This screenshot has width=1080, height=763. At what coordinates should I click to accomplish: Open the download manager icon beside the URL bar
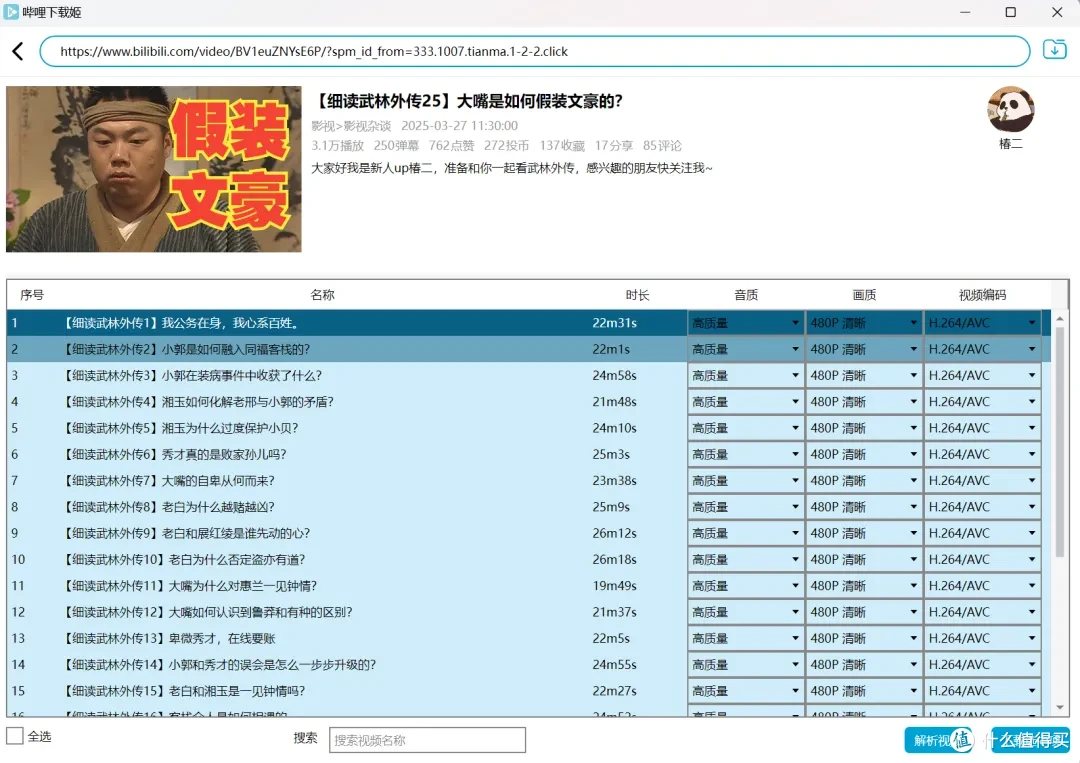point(1055,50)
